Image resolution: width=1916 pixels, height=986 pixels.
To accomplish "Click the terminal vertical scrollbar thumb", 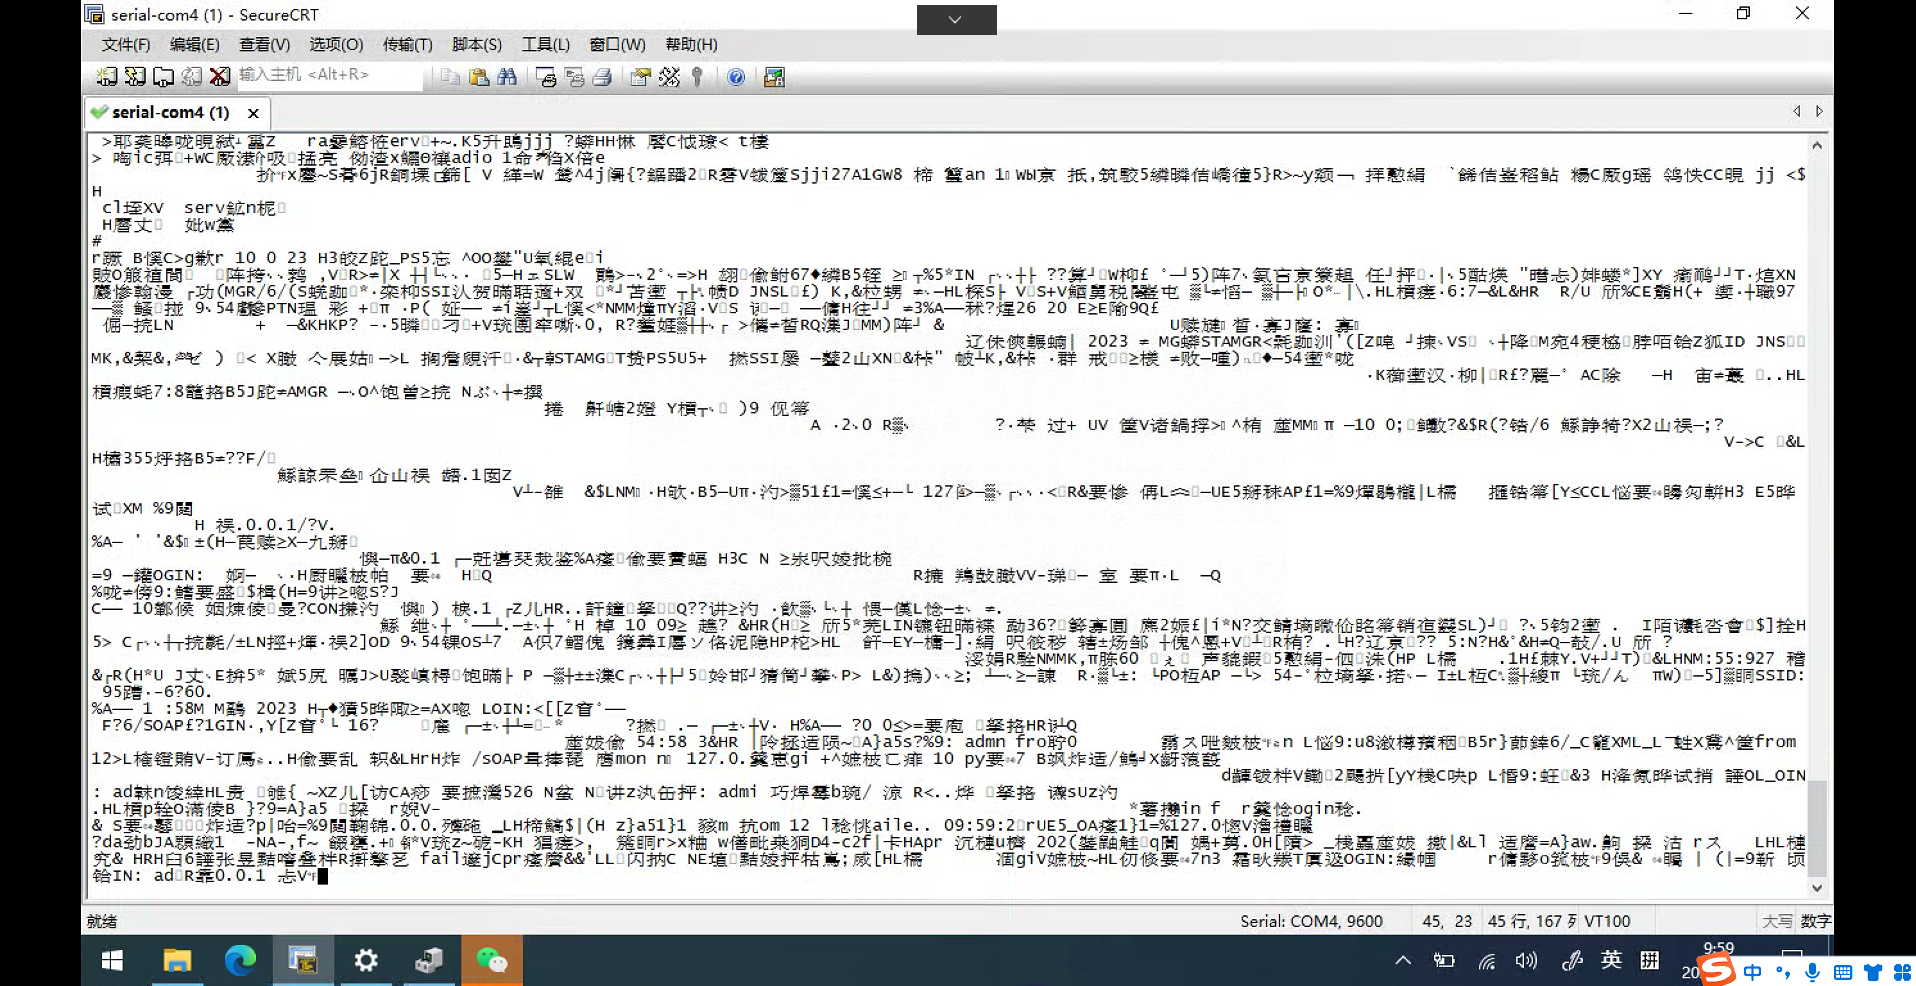I will coord(1817,827).
